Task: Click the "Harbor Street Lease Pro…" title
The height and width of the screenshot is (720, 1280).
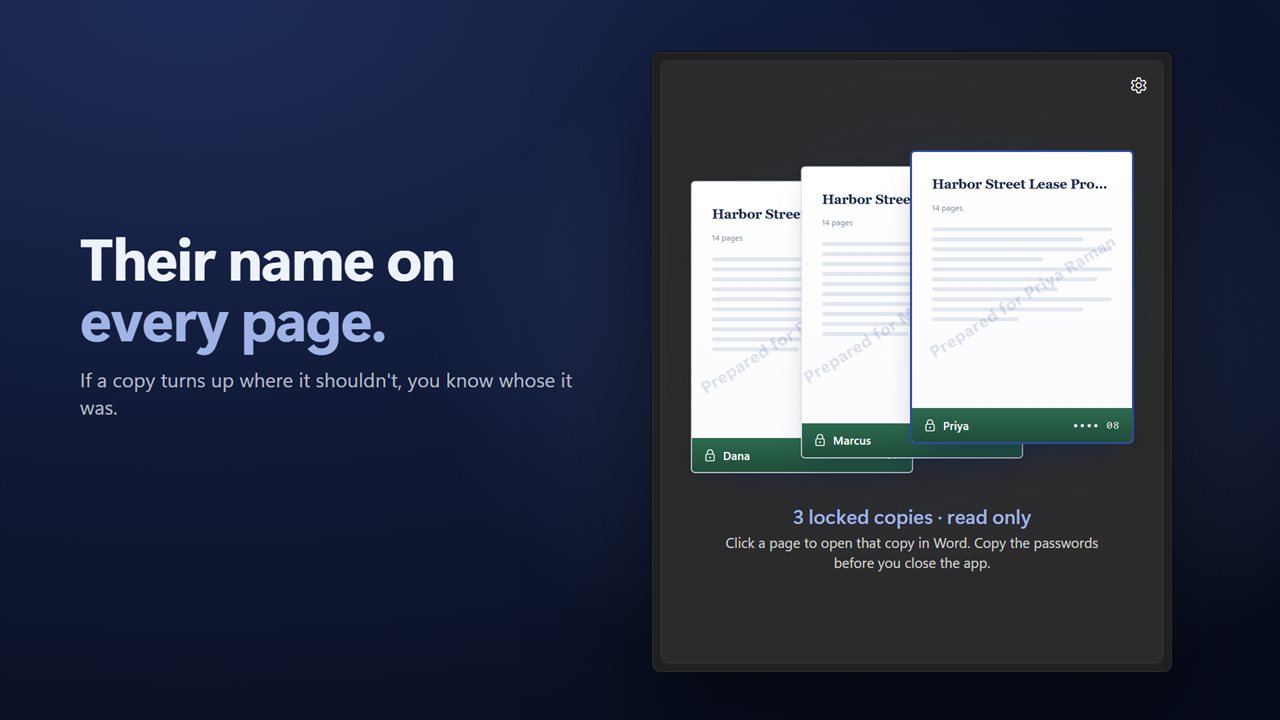Action: tap(1020, 184)
